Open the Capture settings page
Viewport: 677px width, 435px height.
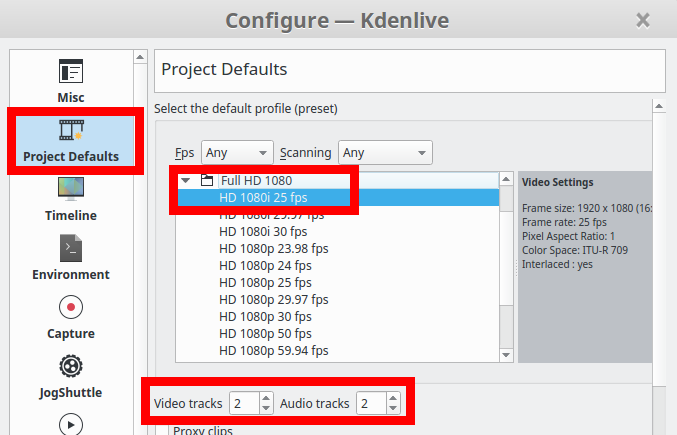[x=71, y=317]
